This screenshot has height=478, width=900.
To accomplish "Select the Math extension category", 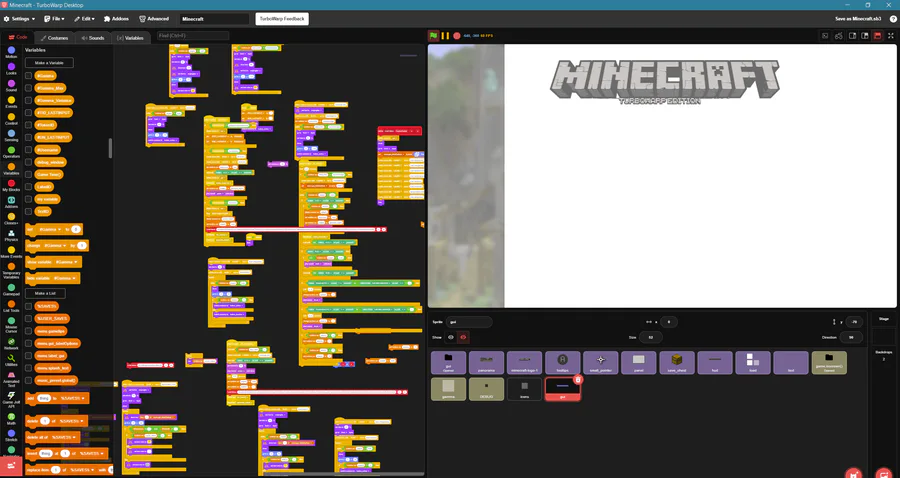I will coord(11,419).
